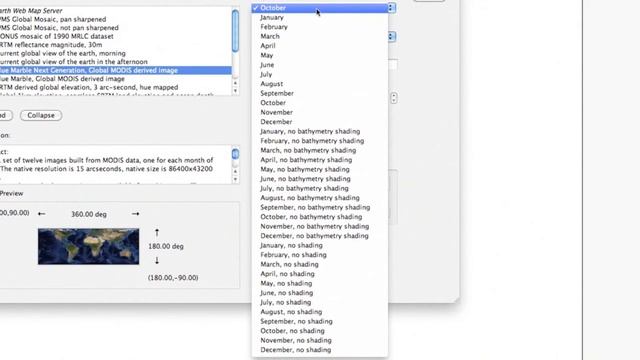The image size is (640, 360).
Task: Pick July, no bathymetry shading
Action: tap(320, 188)
